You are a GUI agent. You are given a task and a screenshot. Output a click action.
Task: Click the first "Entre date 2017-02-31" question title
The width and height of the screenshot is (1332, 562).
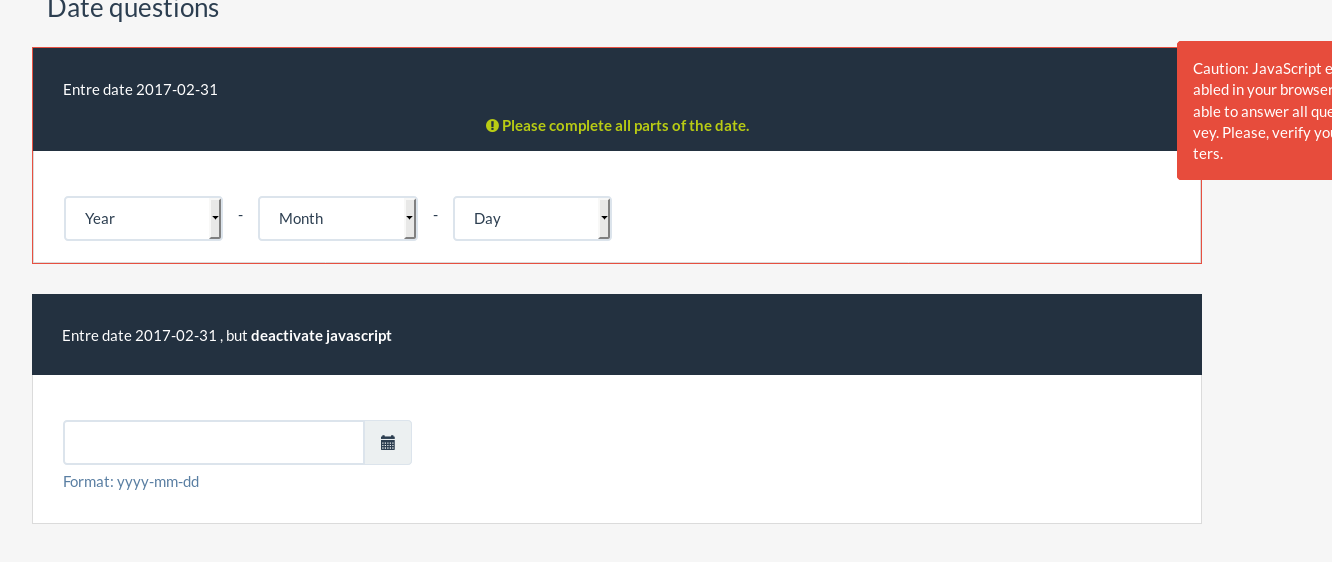click(x=140, y=90)
